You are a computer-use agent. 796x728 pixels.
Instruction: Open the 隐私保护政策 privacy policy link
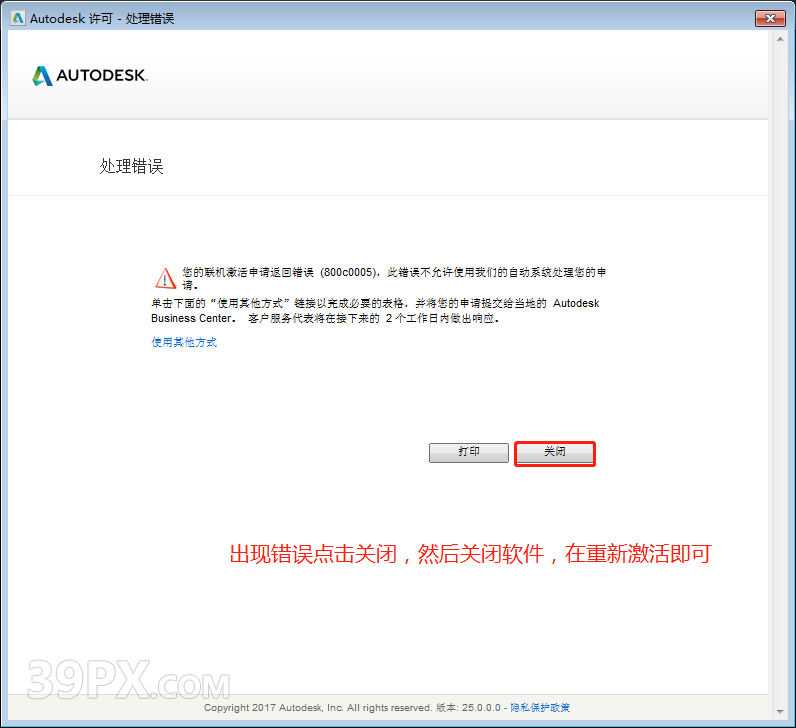(540, 708)
